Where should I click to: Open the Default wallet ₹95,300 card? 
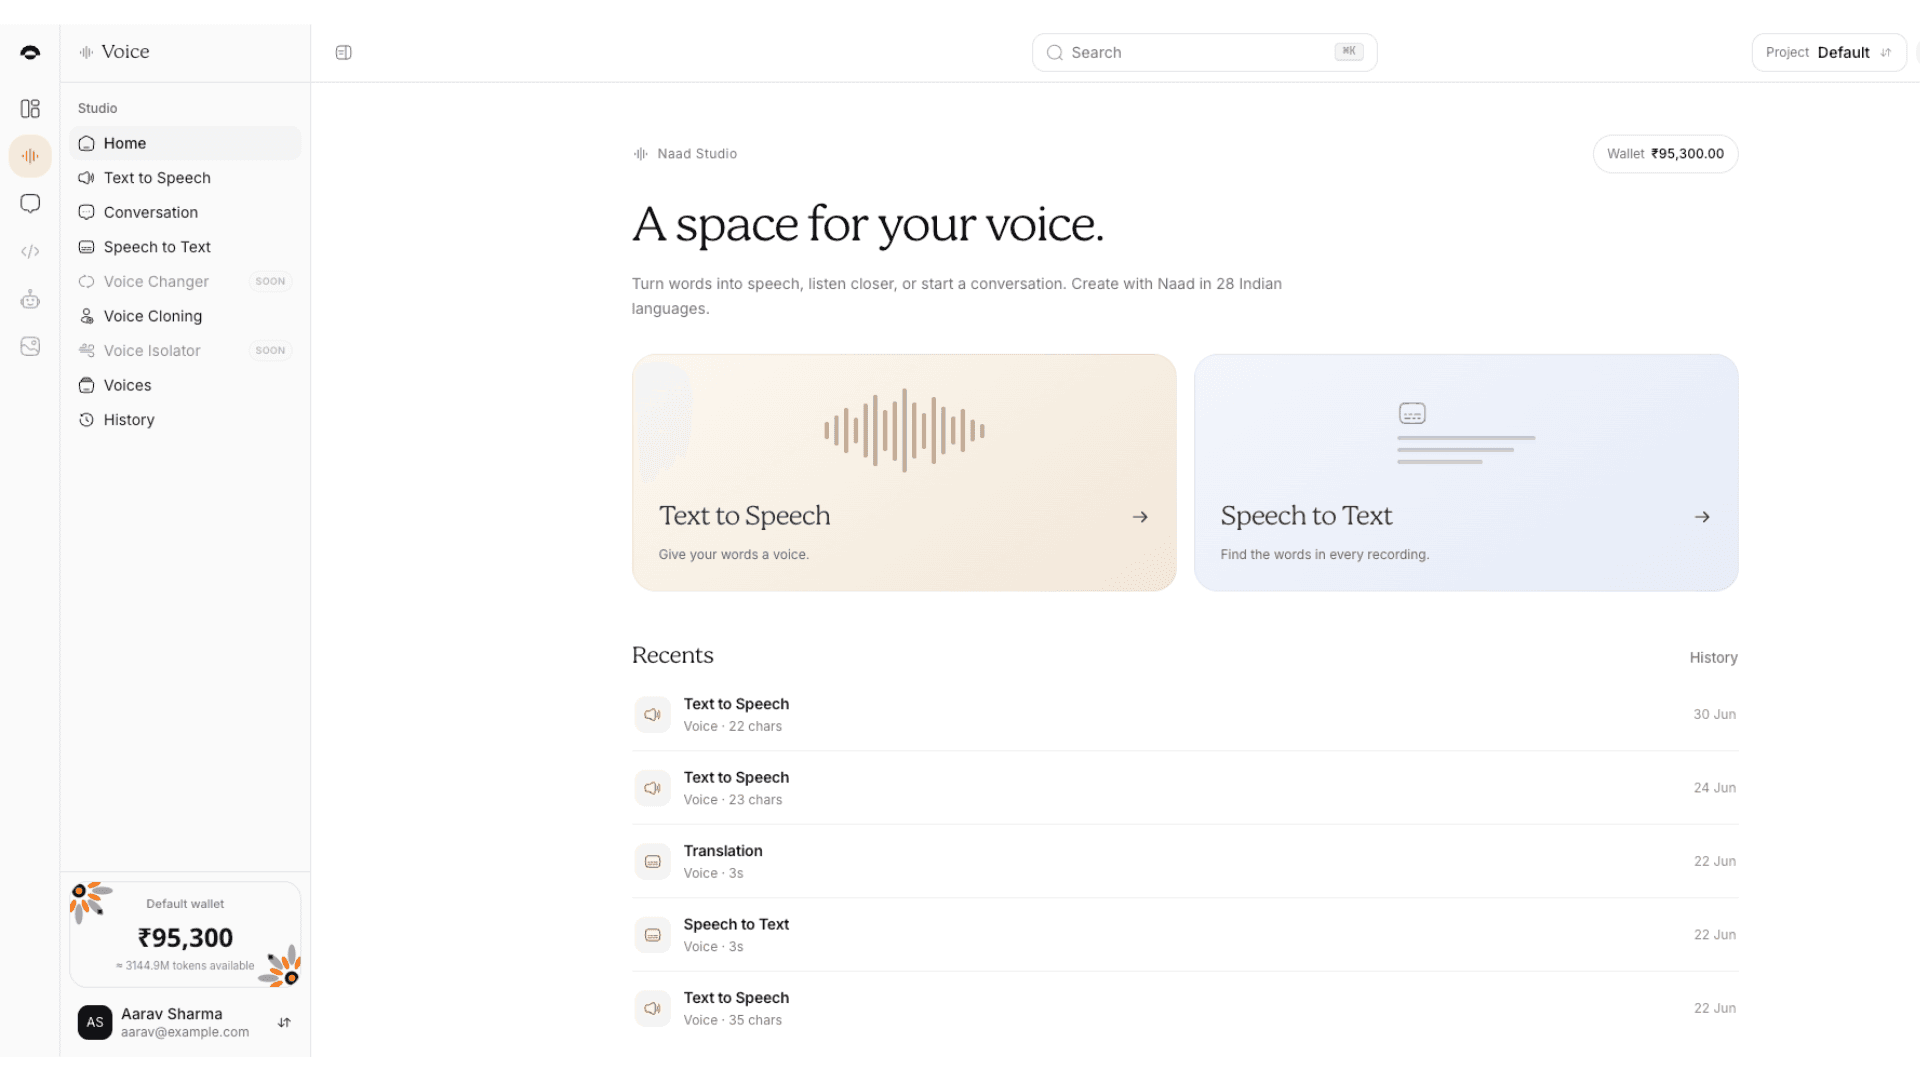coord(185,934)
